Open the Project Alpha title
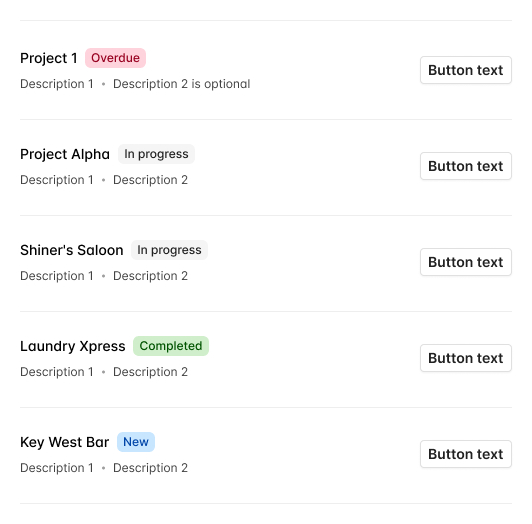Screen dimensions: 532x524 tap(65, 154)
